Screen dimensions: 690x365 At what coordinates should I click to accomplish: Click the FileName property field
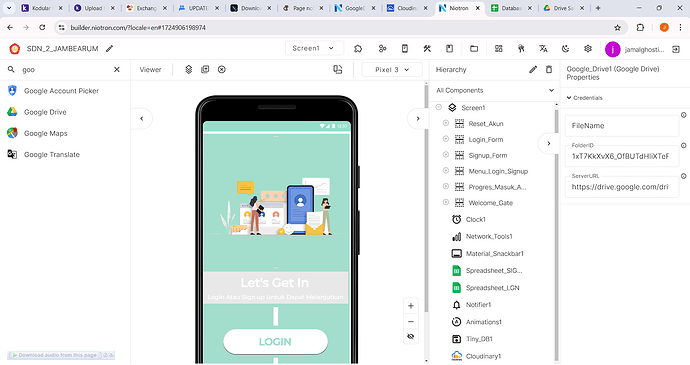pyautogui.click(x=622, y=125)
